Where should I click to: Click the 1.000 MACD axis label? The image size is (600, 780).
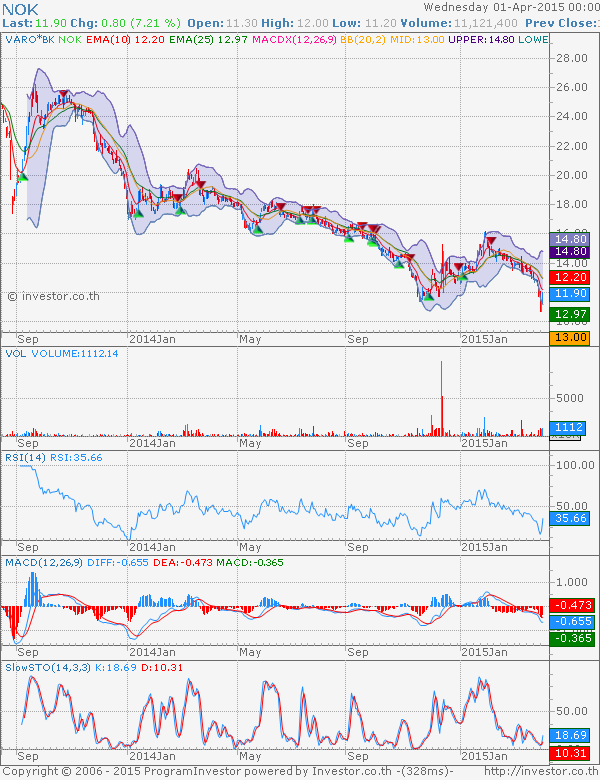pos(572,582)
